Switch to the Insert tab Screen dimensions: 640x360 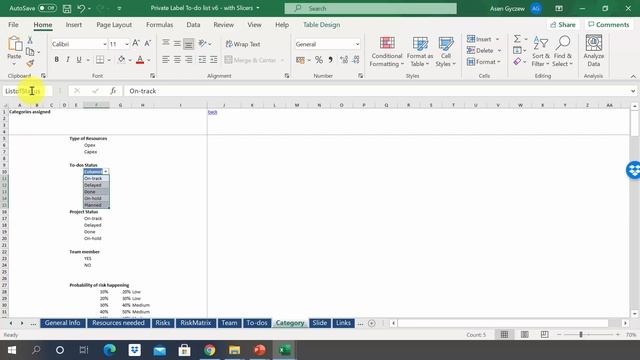pos(73,24)
